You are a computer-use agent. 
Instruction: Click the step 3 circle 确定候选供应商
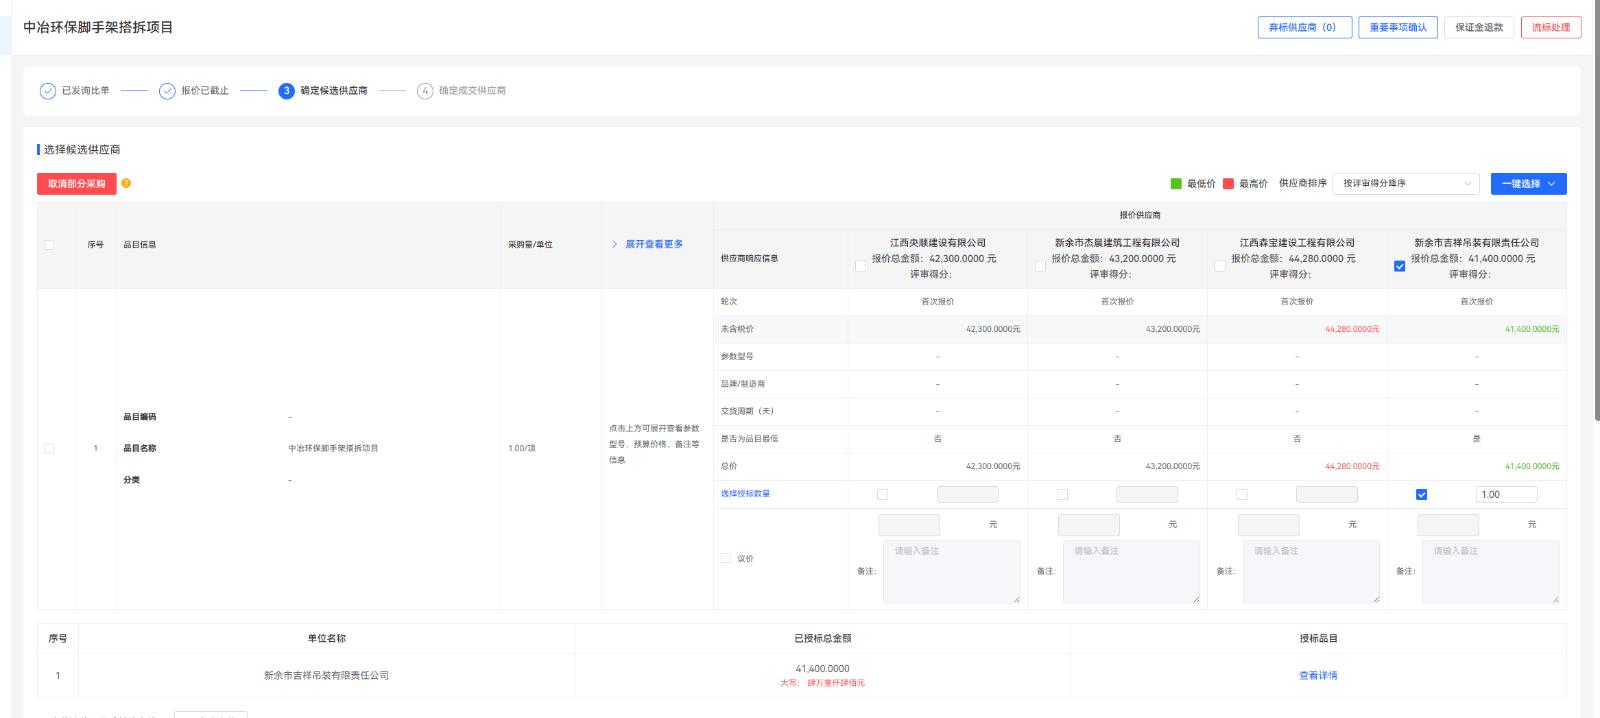pyautogui.click(x=287, y=91)
